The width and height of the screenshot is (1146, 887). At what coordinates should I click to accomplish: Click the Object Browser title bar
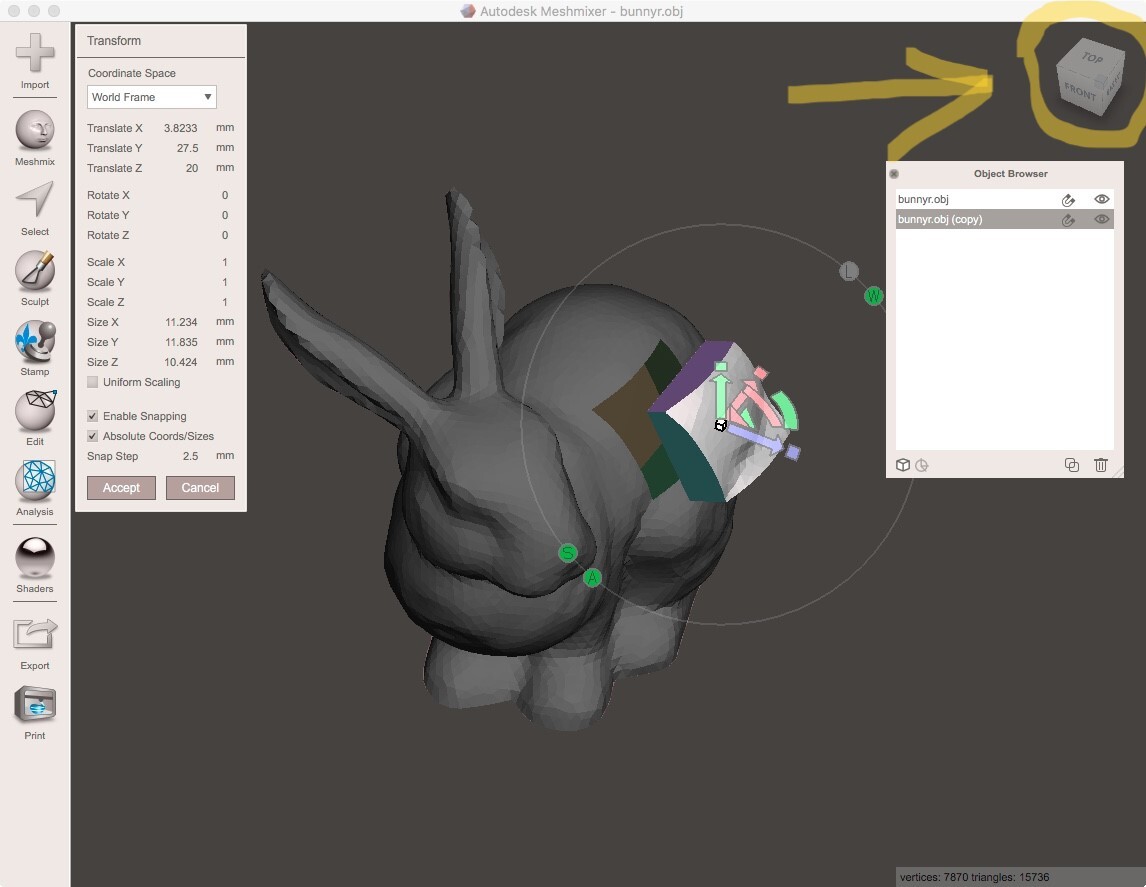click(x=1004, y=174)
